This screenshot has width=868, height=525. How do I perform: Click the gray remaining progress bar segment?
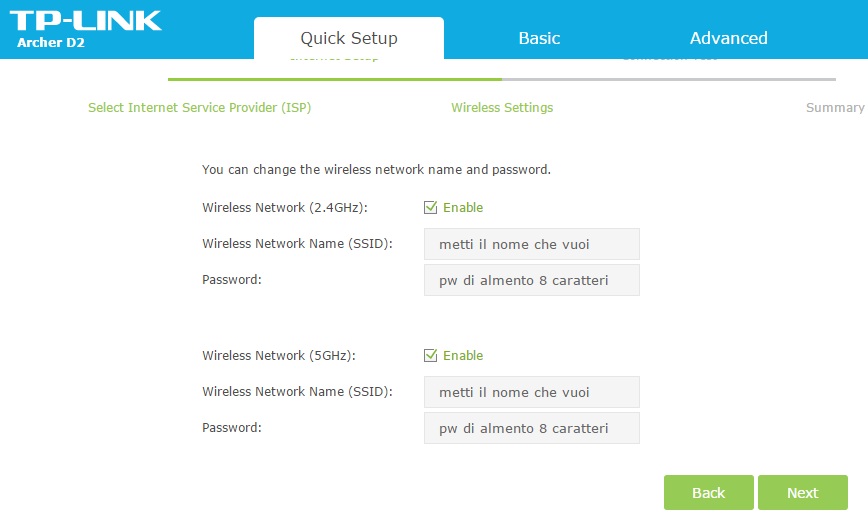tap(668, 79)
